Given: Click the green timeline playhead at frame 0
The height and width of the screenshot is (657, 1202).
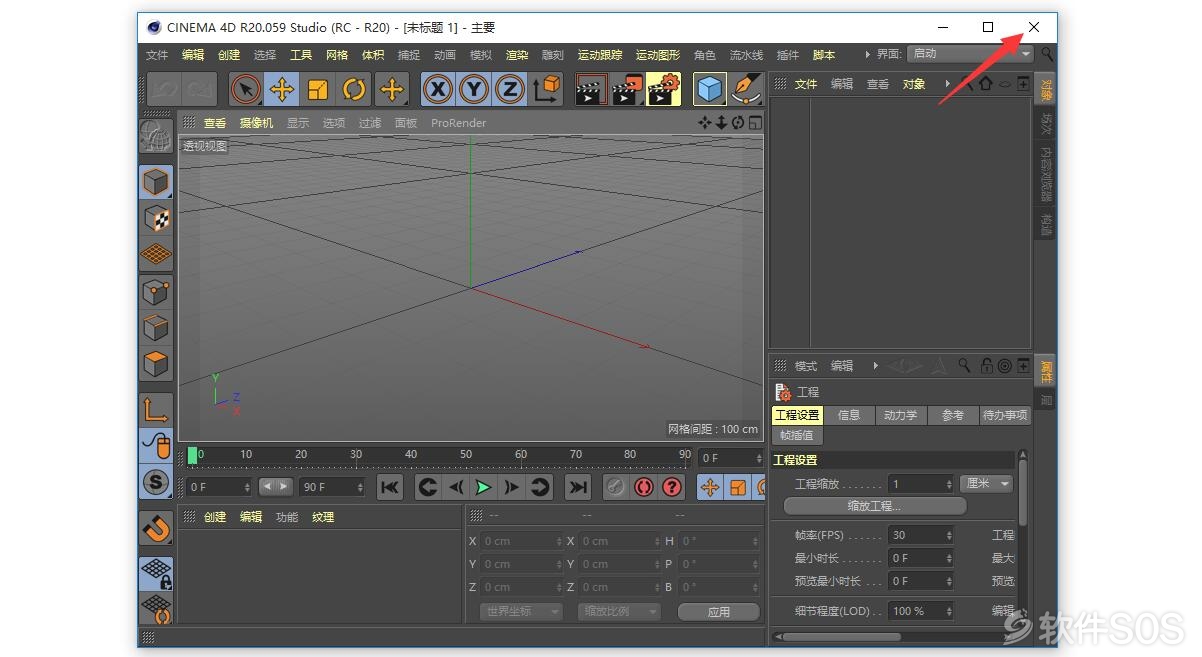Looking at the screenshot, I should click(193, 456).
